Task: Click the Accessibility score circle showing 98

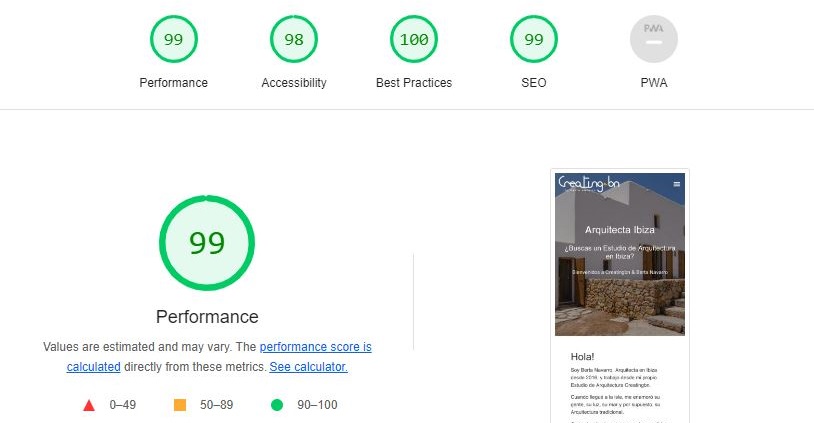Action: click(294, 40)
